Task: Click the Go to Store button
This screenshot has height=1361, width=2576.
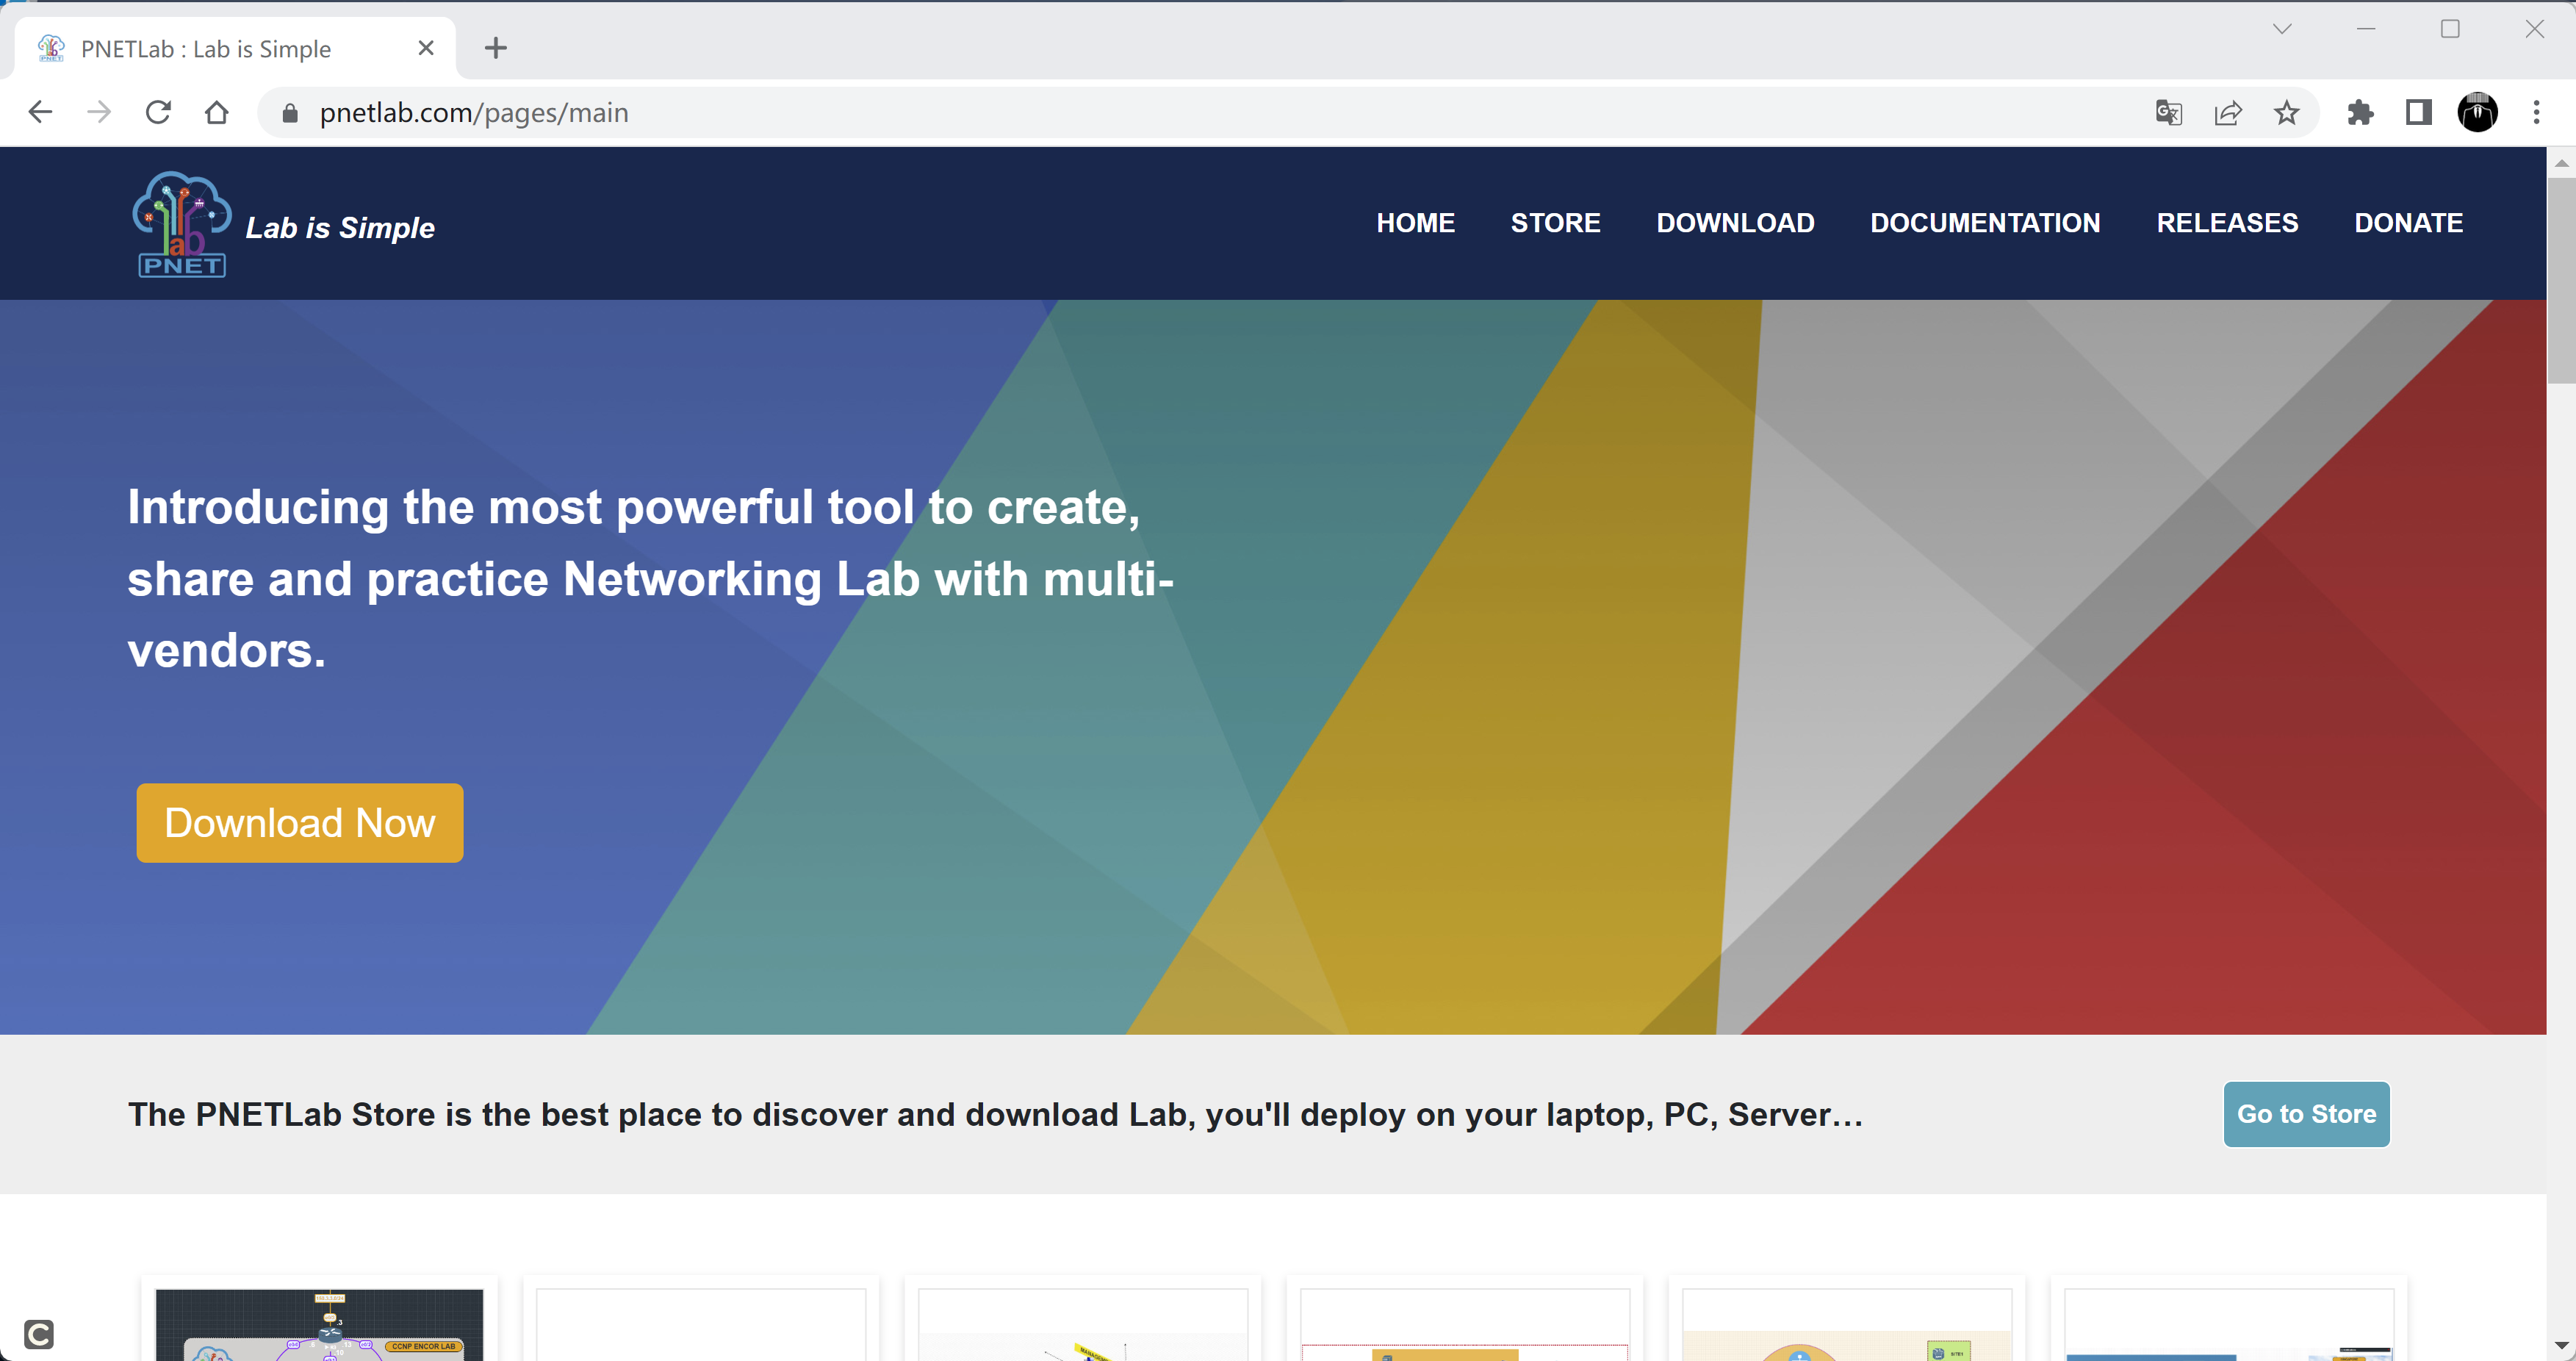Action: click(x=2306, y=1114)
